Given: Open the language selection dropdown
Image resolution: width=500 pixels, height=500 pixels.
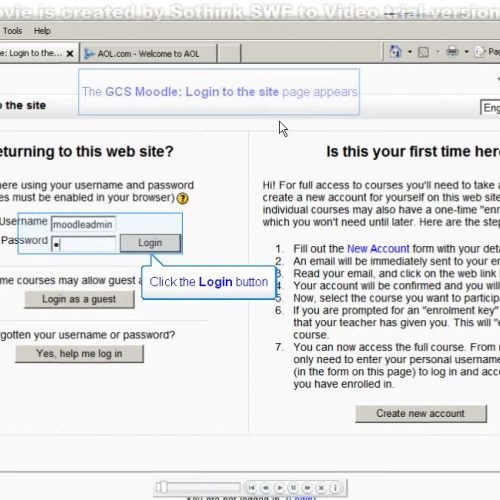Looking at the screenshot, I should click(x=490, y=108).
